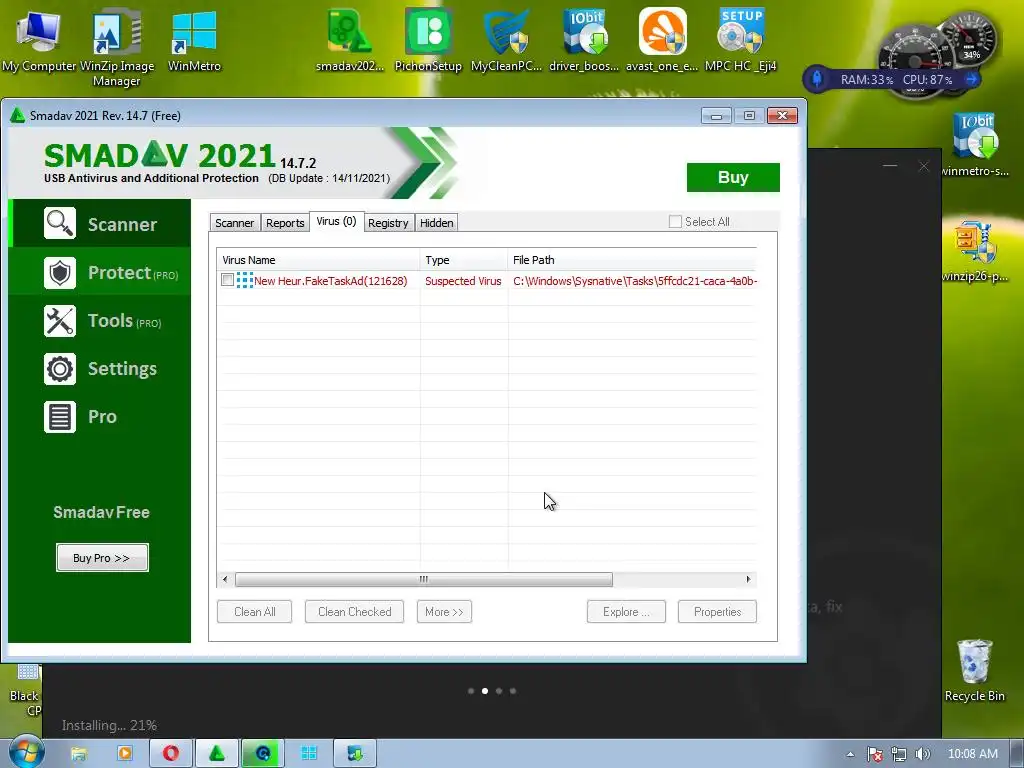The height and width of the screenshot is (768, 1024).
Task: Click the rocket icon in RAM/CPU widget
Action: [x=816, y=79]
